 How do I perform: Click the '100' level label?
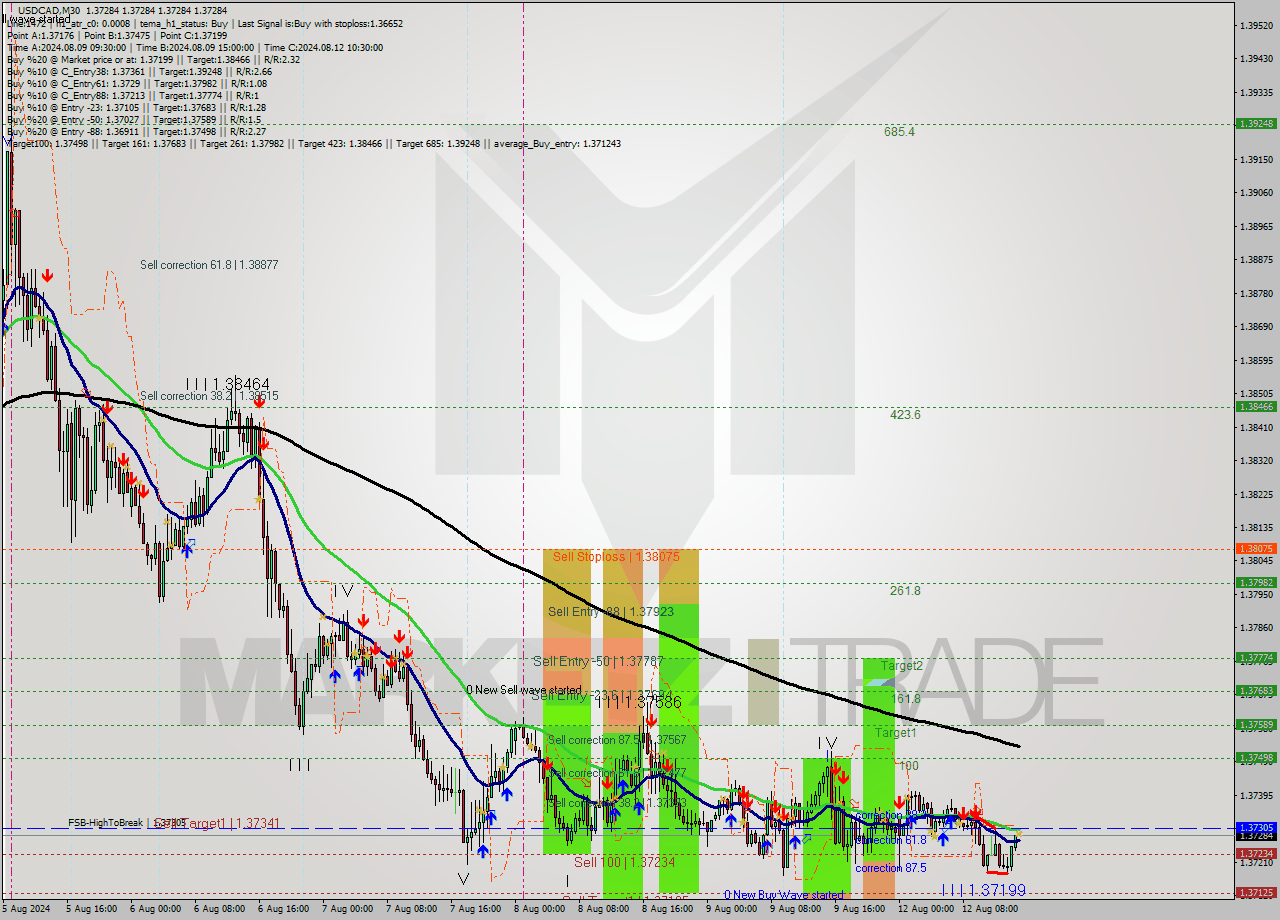point(908,765)
